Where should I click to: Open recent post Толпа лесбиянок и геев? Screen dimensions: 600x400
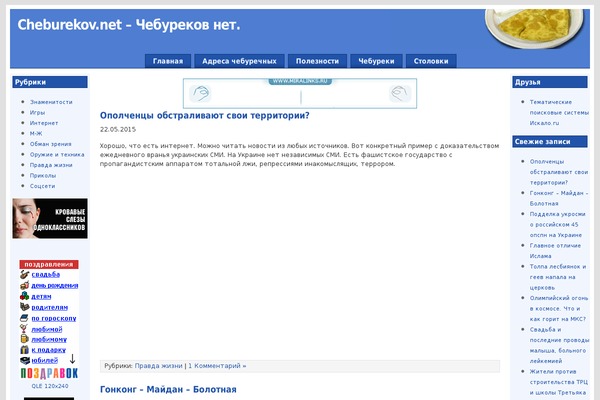pos(558,277)
